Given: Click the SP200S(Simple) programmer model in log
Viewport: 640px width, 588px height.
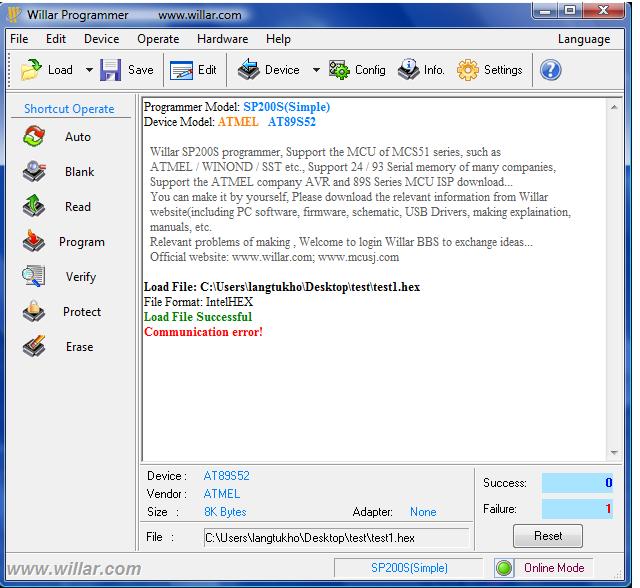Looking at the screenshot, I should click(287, 107).
